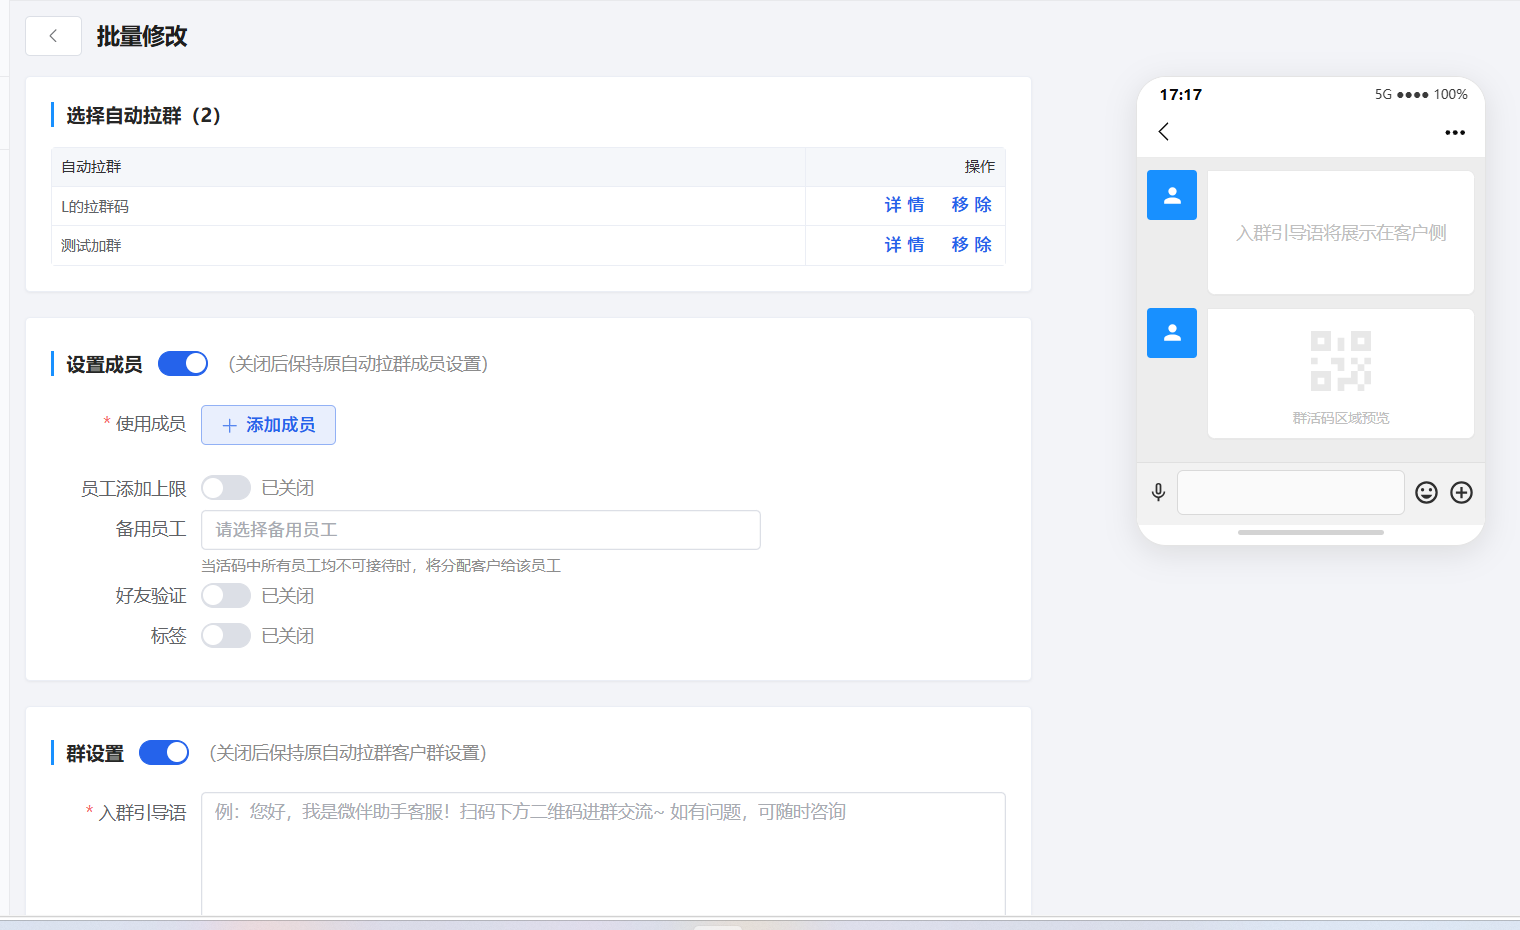Click the message input box in phone preview
The width and height of the screenshot is (1520, 930).
[x=1290, y=492]
